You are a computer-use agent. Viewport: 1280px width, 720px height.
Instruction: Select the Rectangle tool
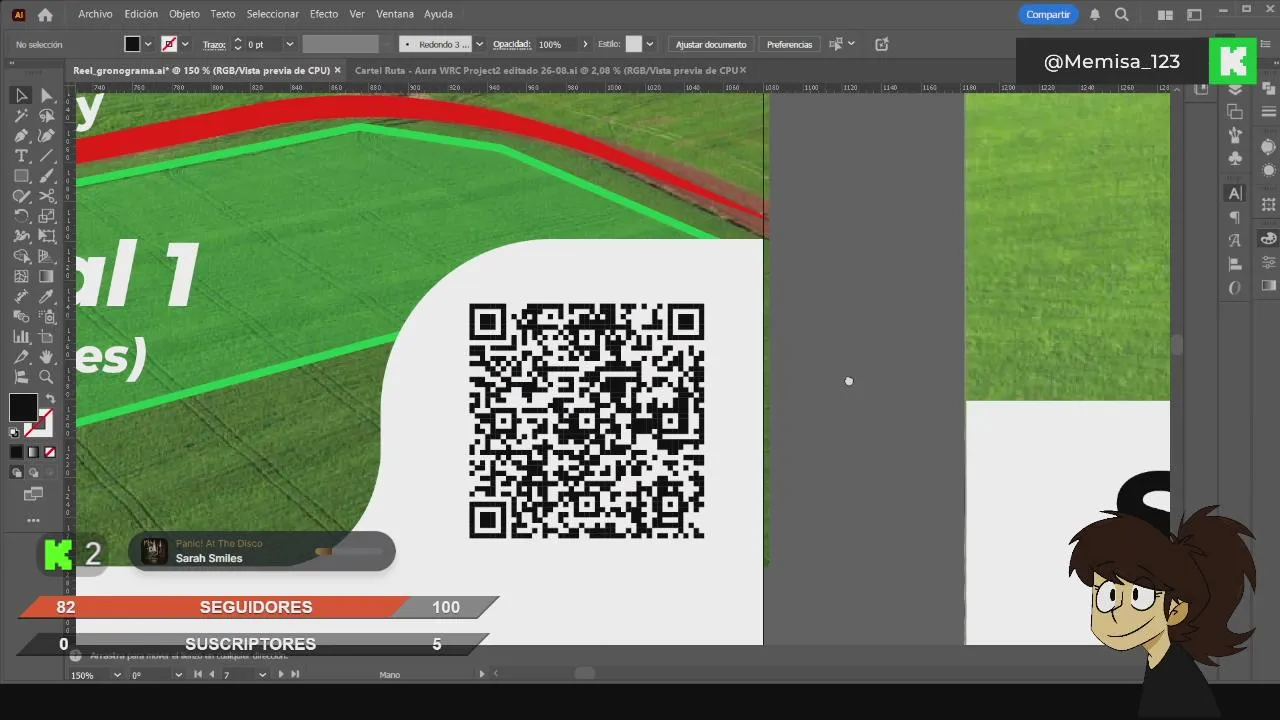point(21,176)
